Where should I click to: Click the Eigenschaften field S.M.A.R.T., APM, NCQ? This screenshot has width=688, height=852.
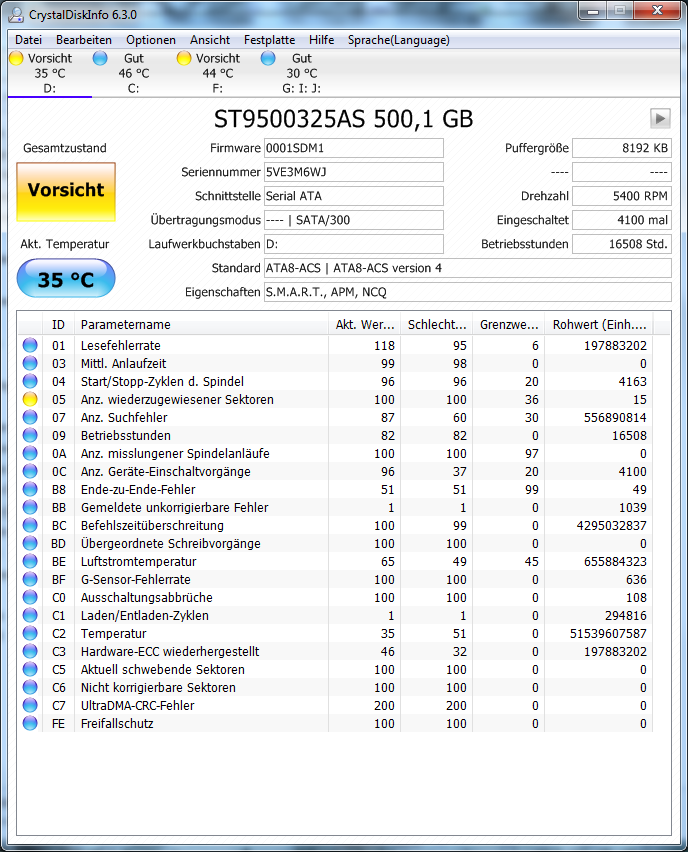467,292
